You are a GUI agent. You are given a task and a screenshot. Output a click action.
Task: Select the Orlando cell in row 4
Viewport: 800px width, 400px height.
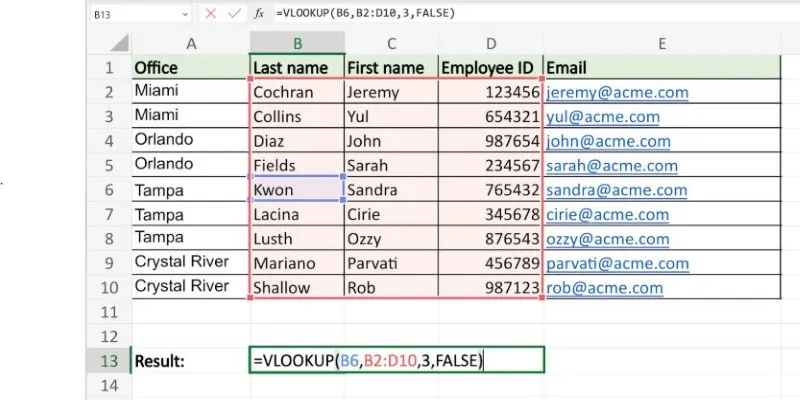pyautogui.click(x=191, y=141)
